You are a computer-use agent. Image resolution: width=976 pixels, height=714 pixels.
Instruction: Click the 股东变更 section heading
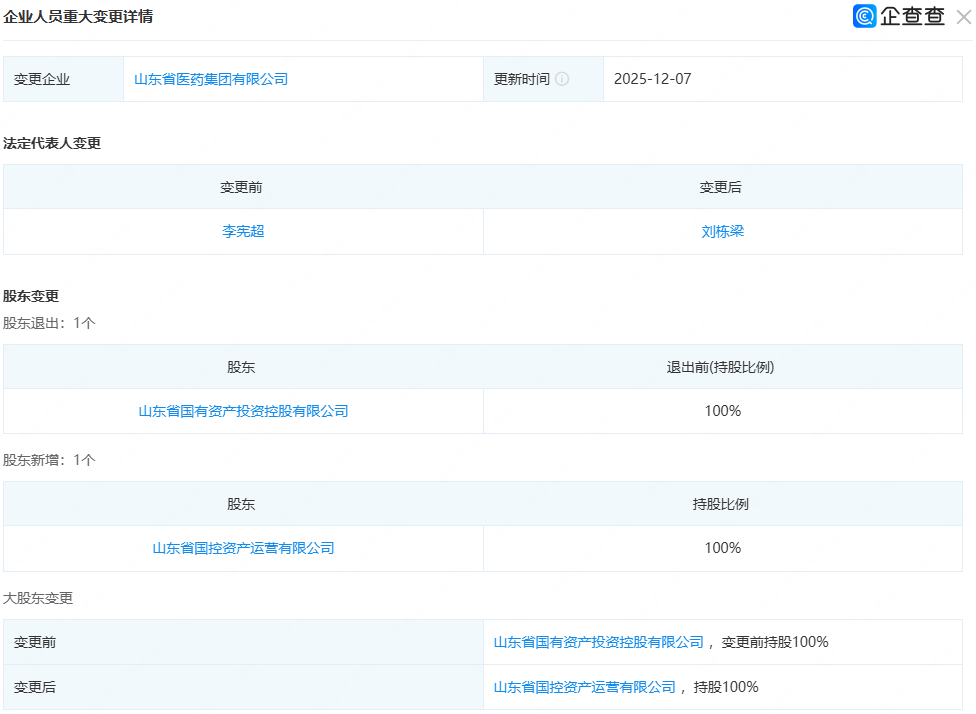point(31,296)
